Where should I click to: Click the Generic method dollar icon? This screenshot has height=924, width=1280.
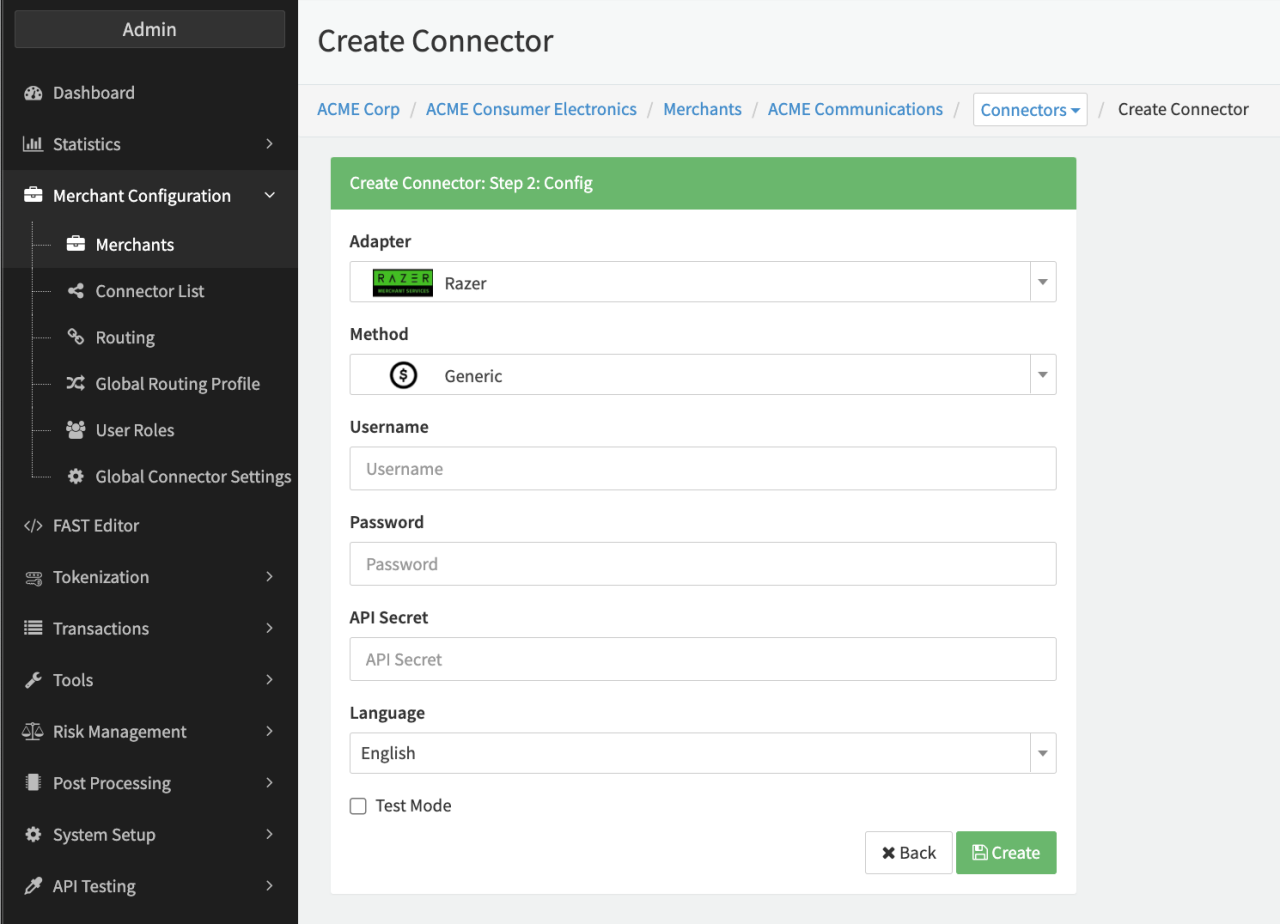tap(403, 376)
